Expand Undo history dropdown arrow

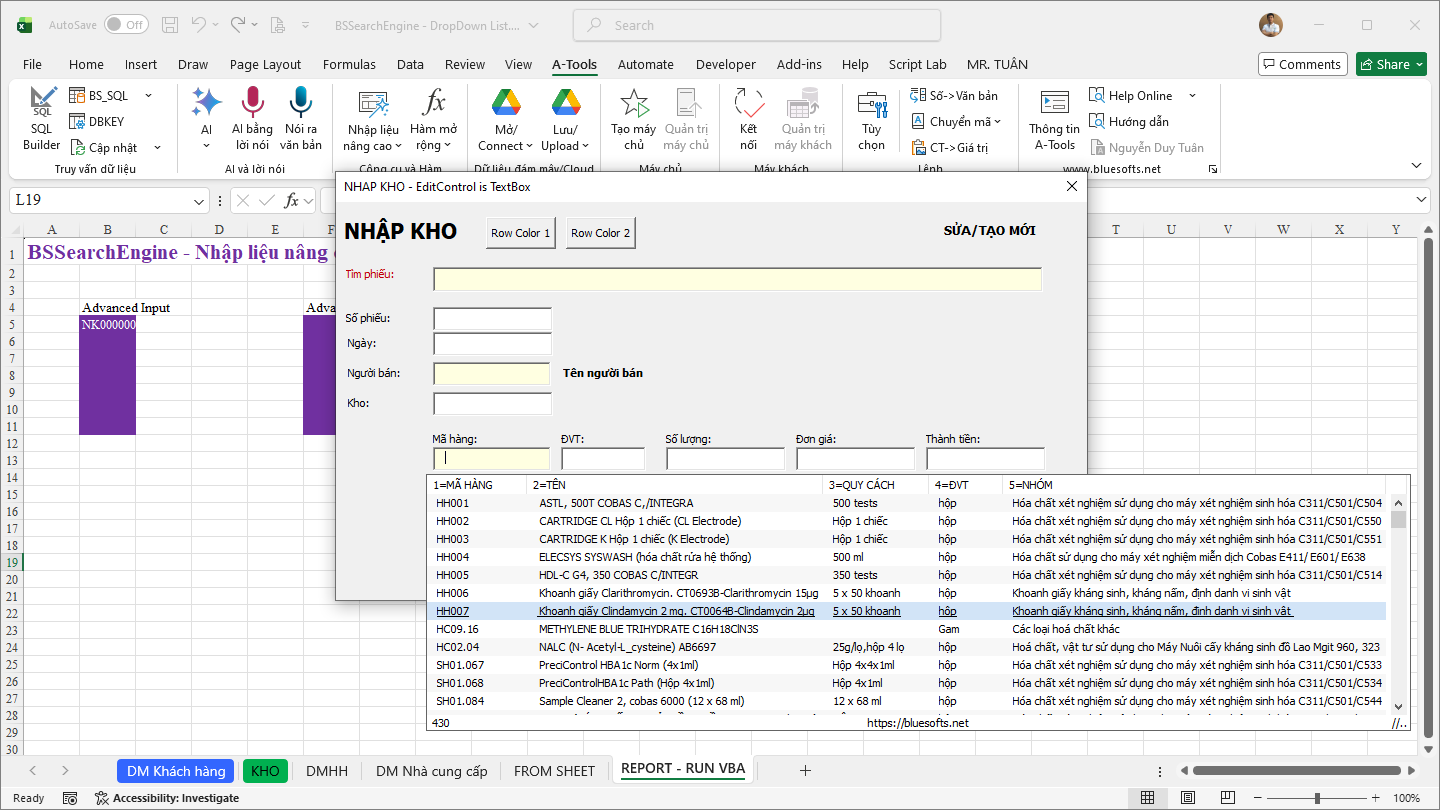(216, 25)
